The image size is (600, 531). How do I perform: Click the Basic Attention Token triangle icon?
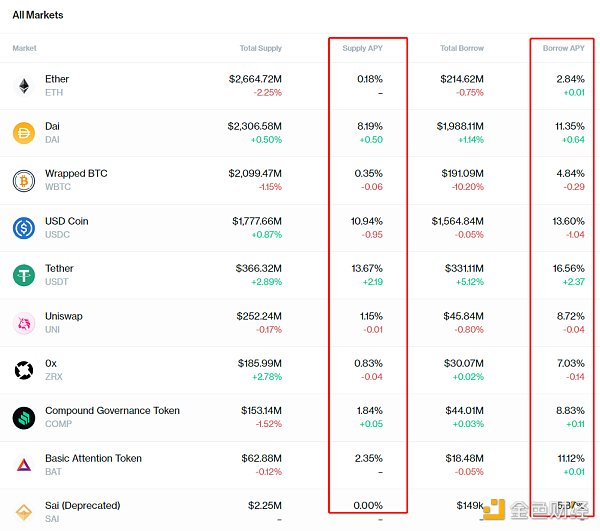click(24, 465)
